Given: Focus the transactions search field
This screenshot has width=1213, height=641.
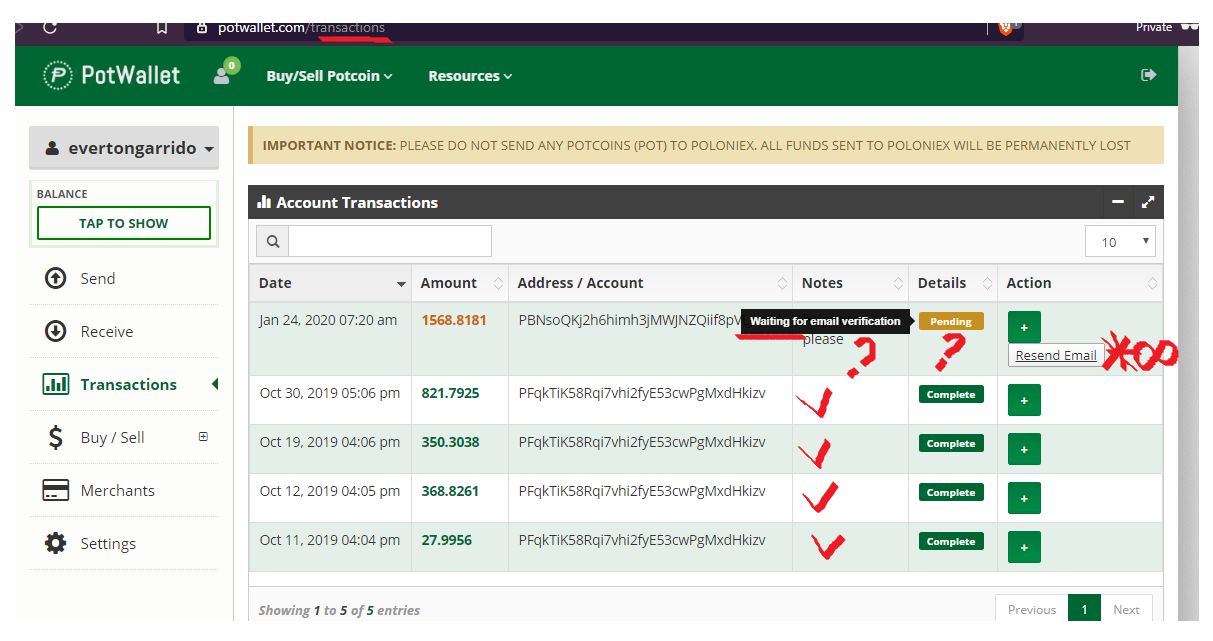Looking at the screenshot, I should point(390,241).
